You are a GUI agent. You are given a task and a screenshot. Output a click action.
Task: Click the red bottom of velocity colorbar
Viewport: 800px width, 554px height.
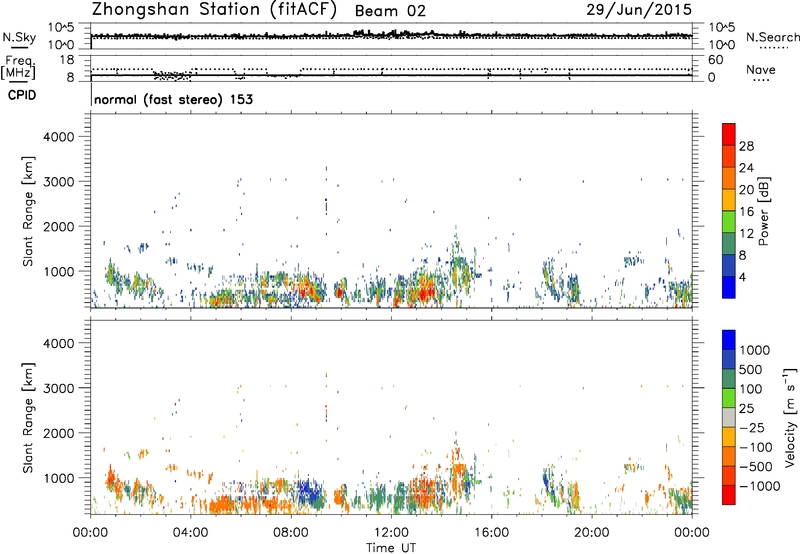click(729, 495)
